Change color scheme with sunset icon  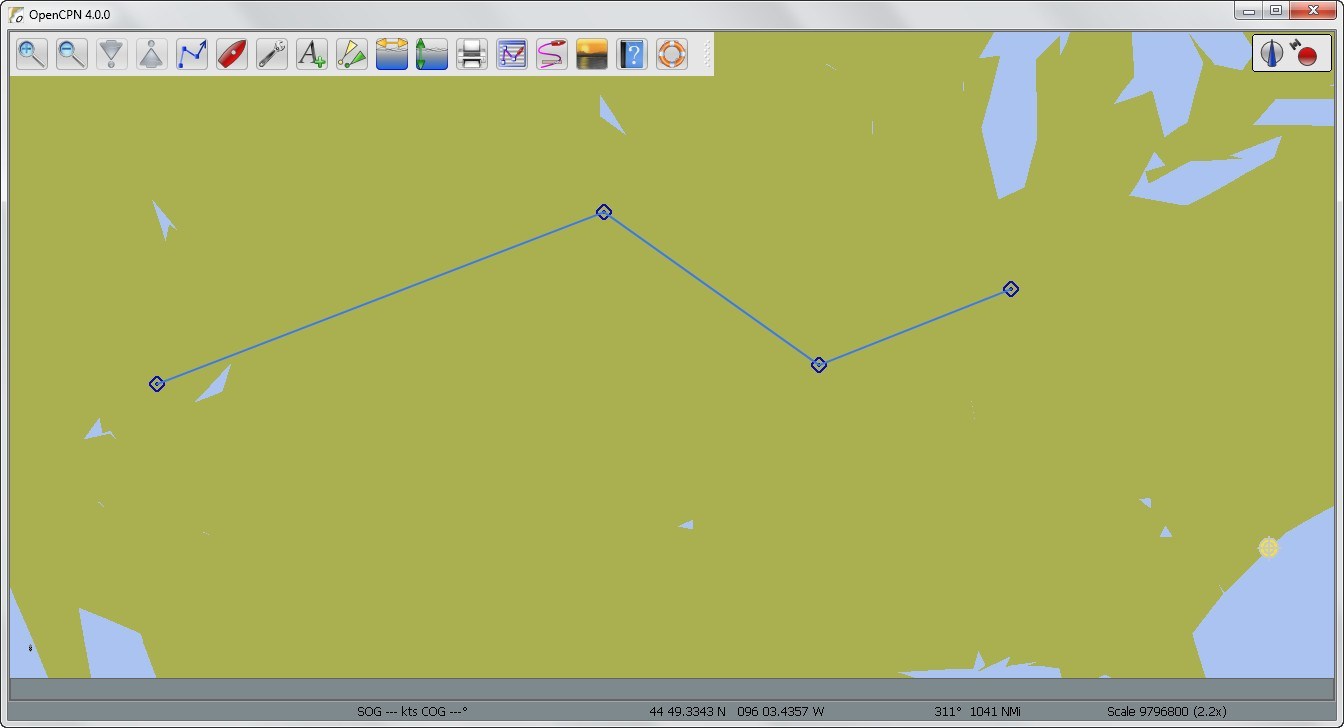click(592, 54)
